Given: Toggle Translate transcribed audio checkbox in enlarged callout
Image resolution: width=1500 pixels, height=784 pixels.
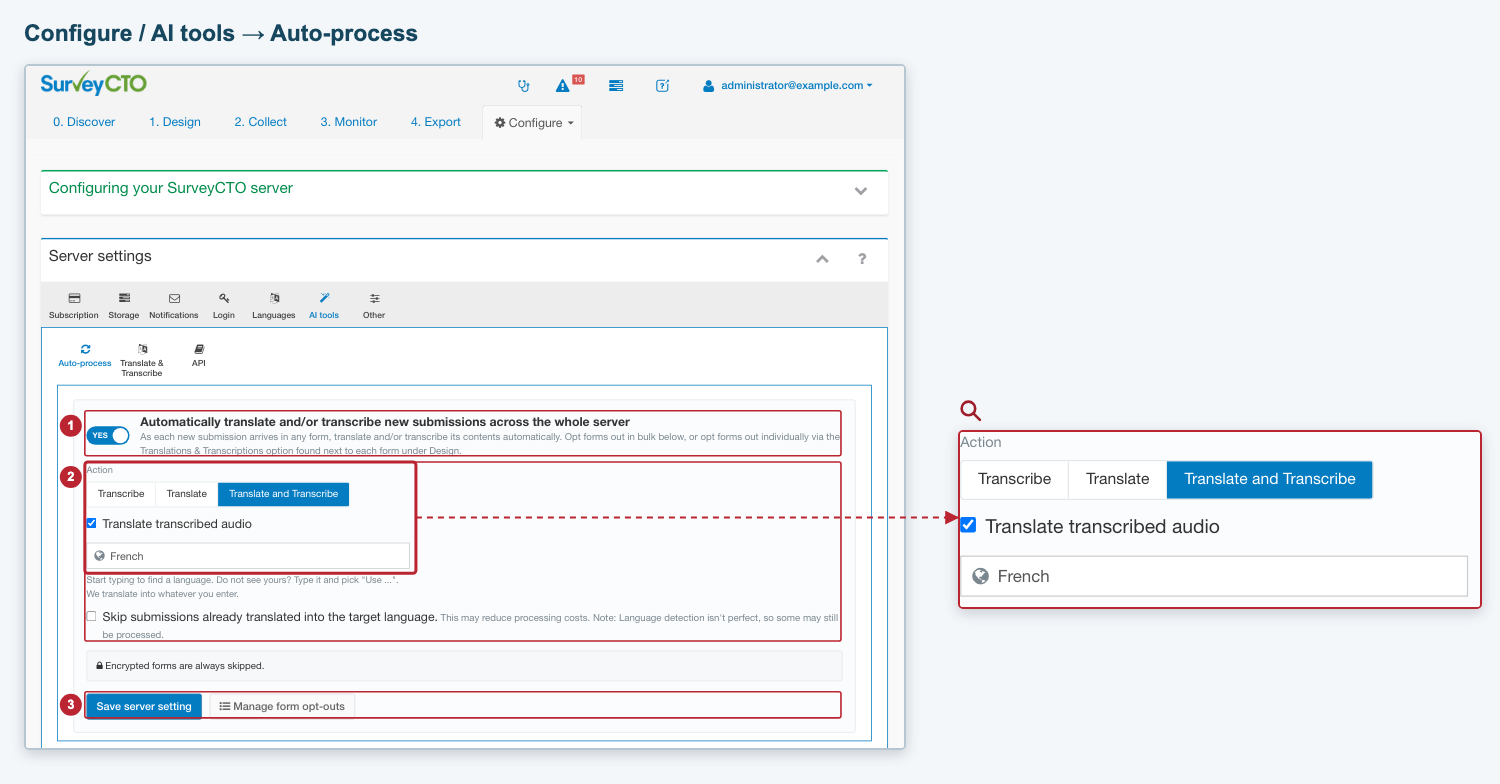Looking at the screenshot, I should click(968, 525).
